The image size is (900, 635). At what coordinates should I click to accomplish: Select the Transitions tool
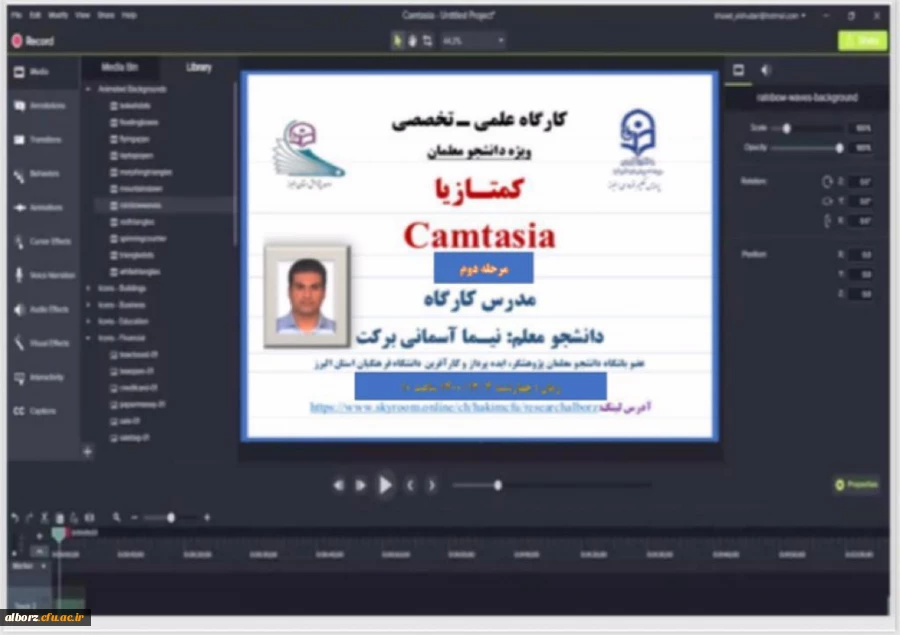tap(40, 139)
